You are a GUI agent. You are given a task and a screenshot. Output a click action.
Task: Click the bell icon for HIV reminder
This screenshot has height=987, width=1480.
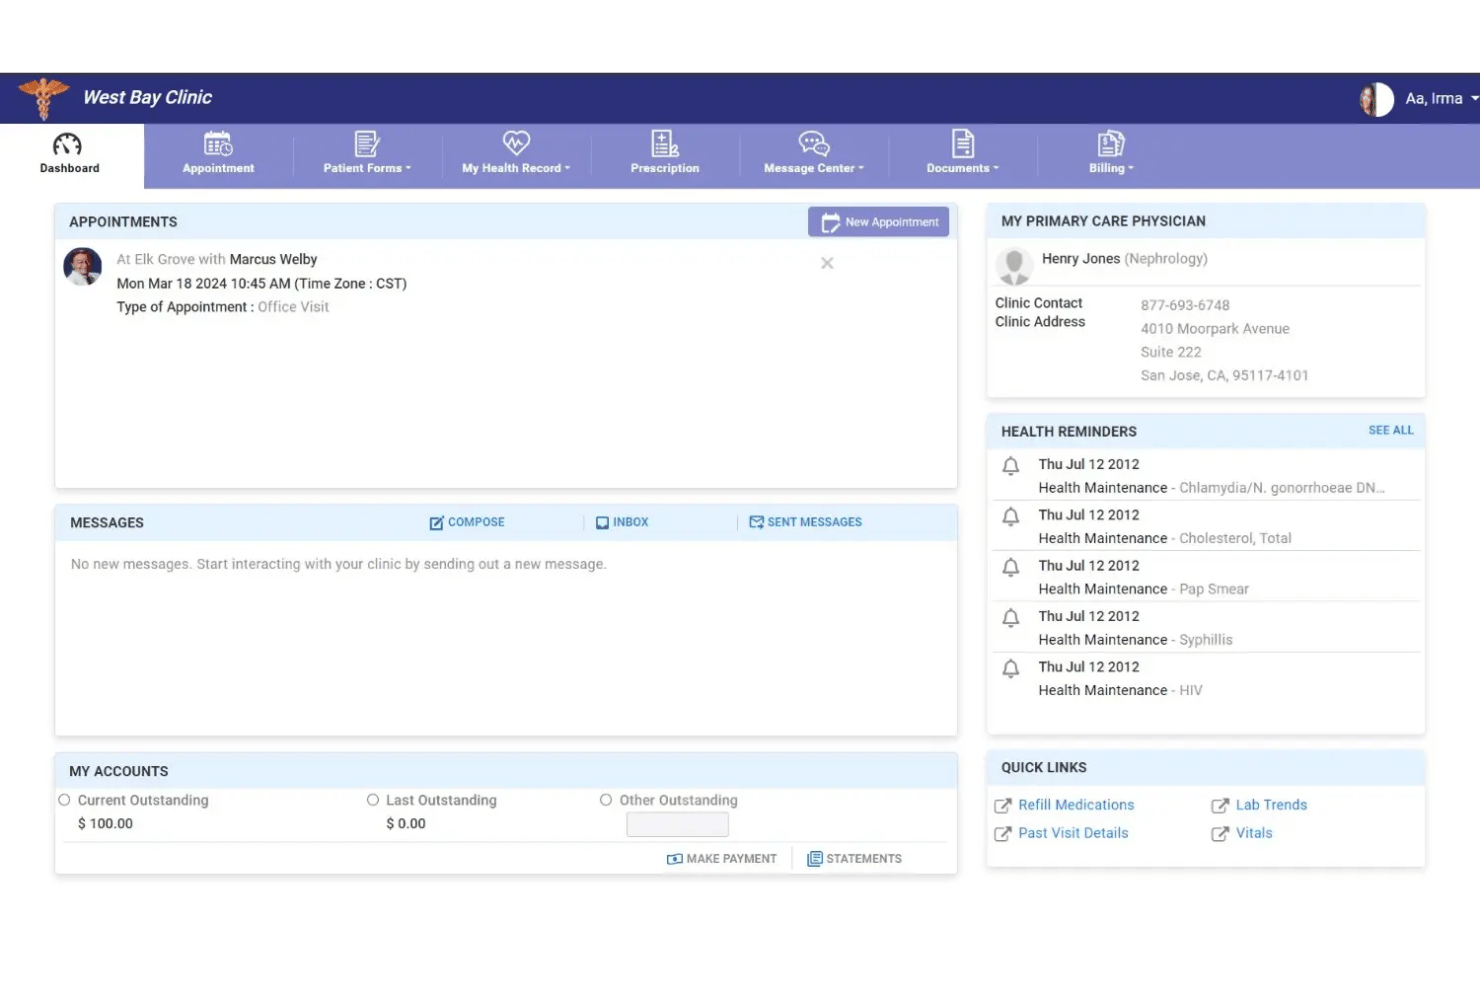tap(1011, 669)
